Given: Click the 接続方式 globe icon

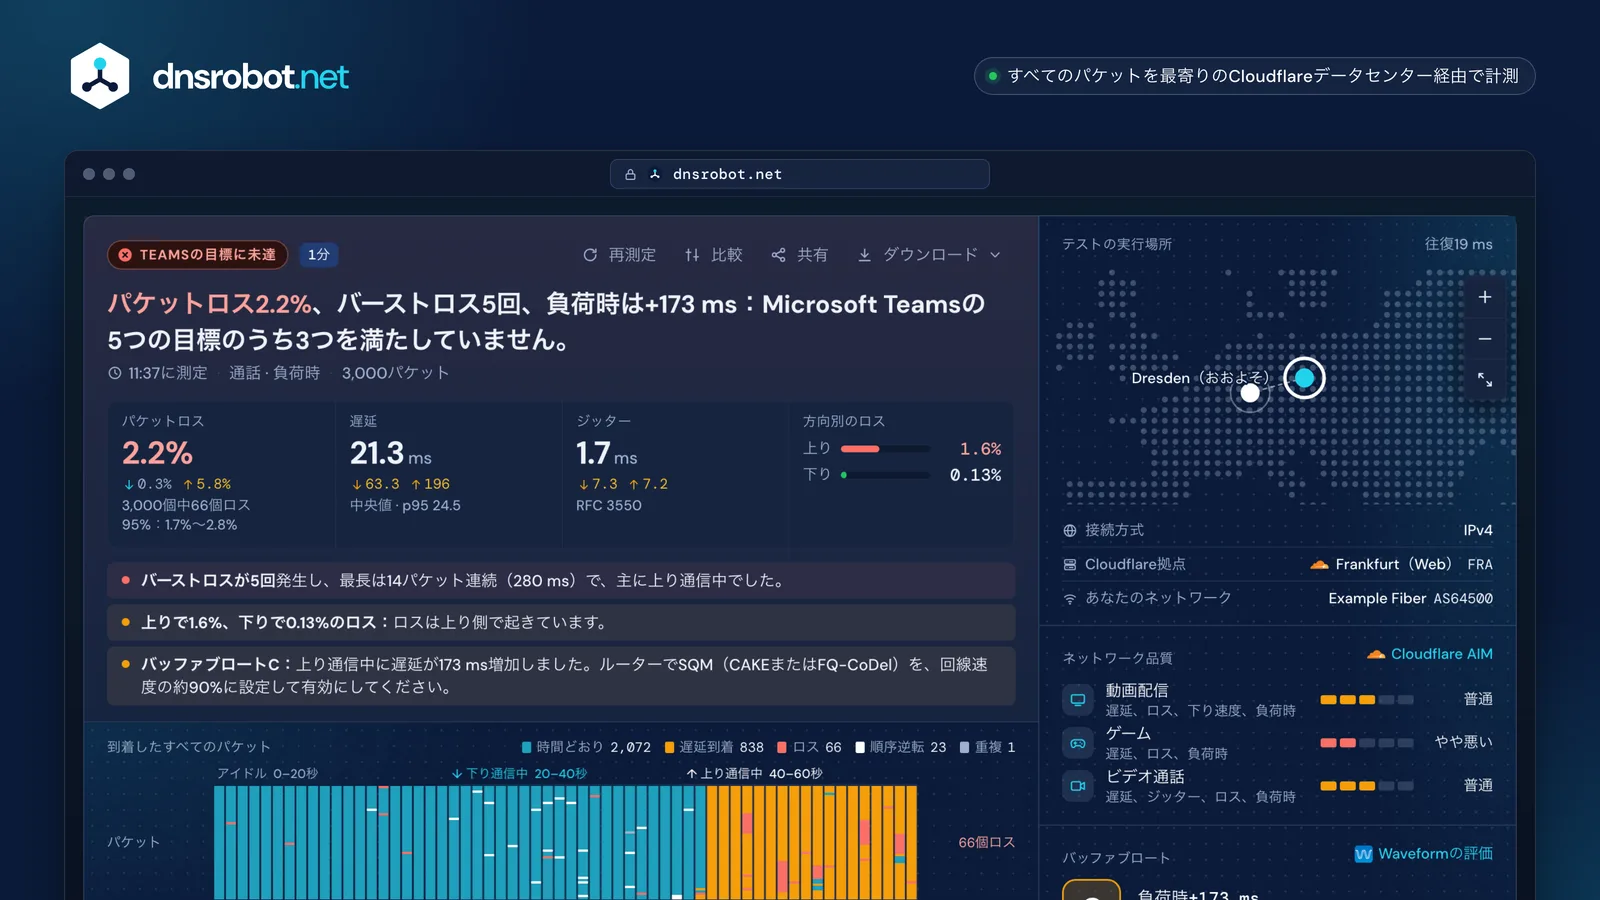Looking at the screenshot, I should point(1070,530).
